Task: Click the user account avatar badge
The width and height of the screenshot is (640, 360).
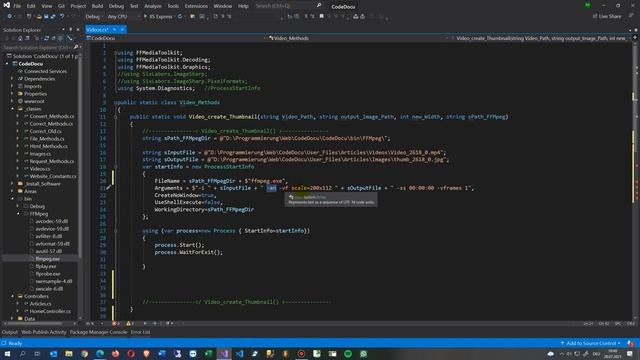Action: pos(588,5)
